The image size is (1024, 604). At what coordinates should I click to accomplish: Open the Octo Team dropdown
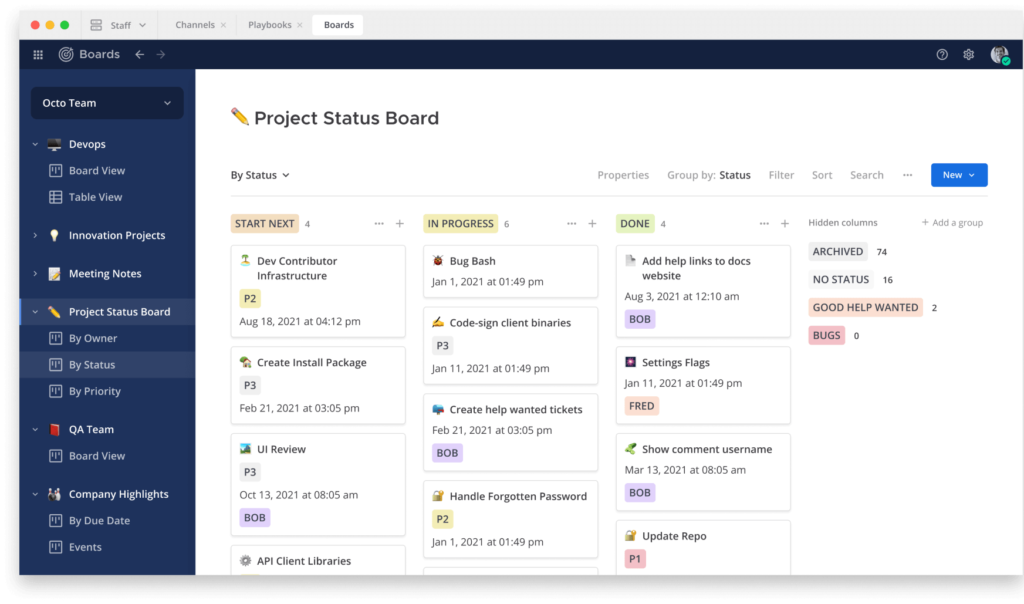[x=106, y=103]
